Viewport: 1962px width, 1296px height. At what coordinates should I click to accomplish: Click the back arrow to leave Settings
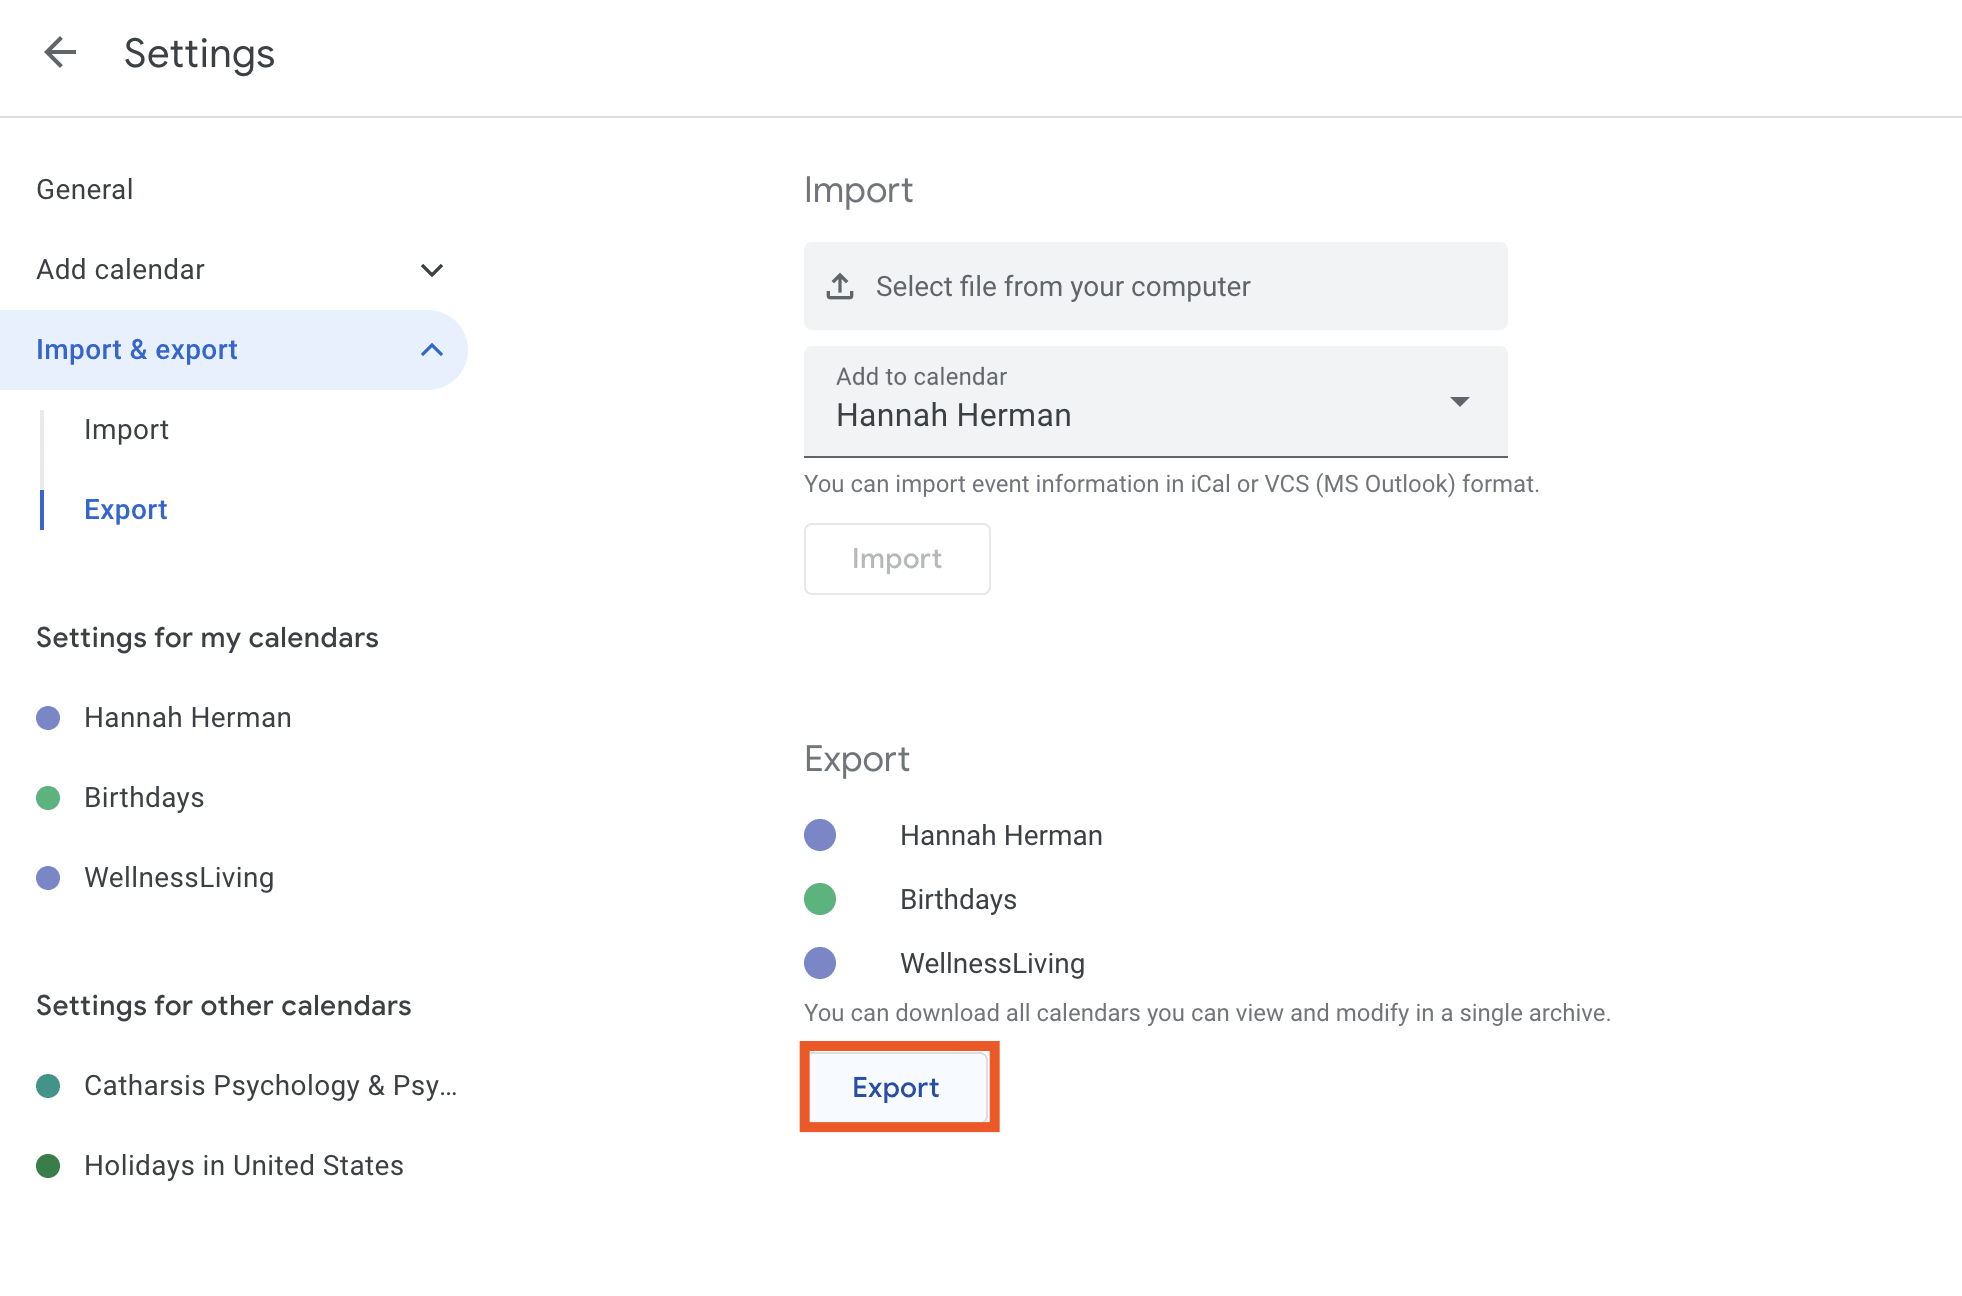click(x=60, y=52)
